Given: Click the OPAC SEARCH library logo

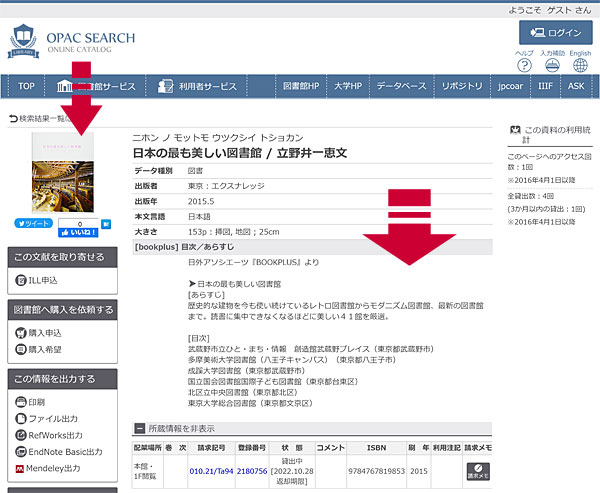Looking at the screenshot, I should [71, 41].
